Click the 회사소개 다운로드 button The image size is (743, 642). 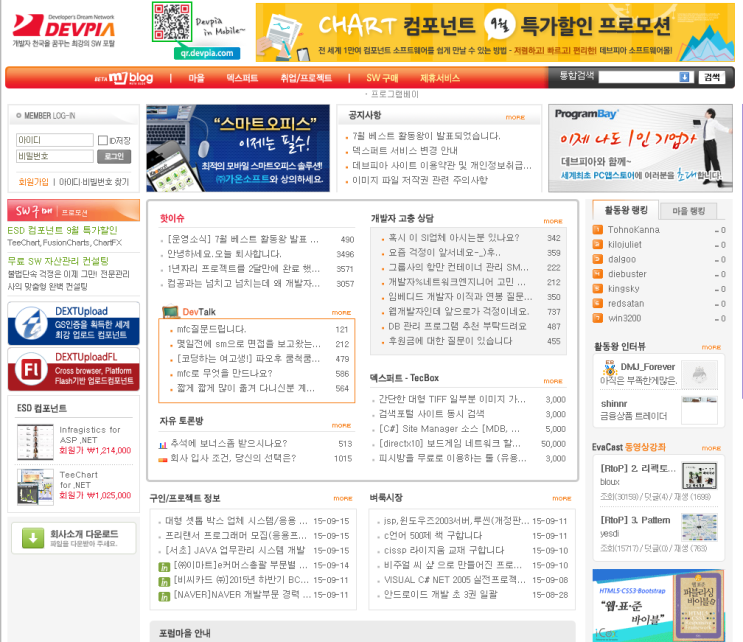tap(73, 538)
